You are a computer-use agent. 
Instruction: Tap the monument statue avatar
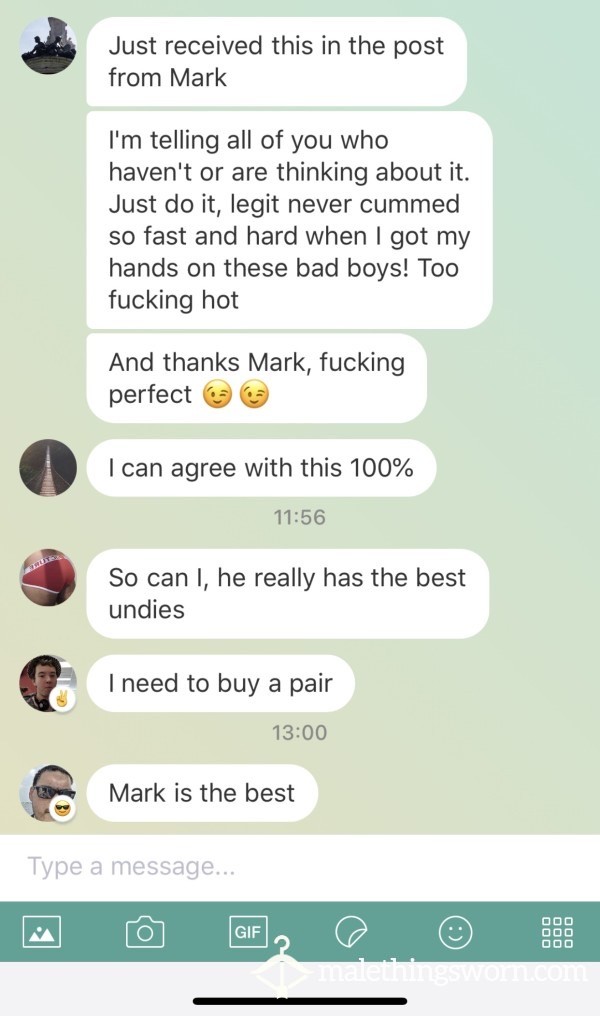click(x=49, y=45)
